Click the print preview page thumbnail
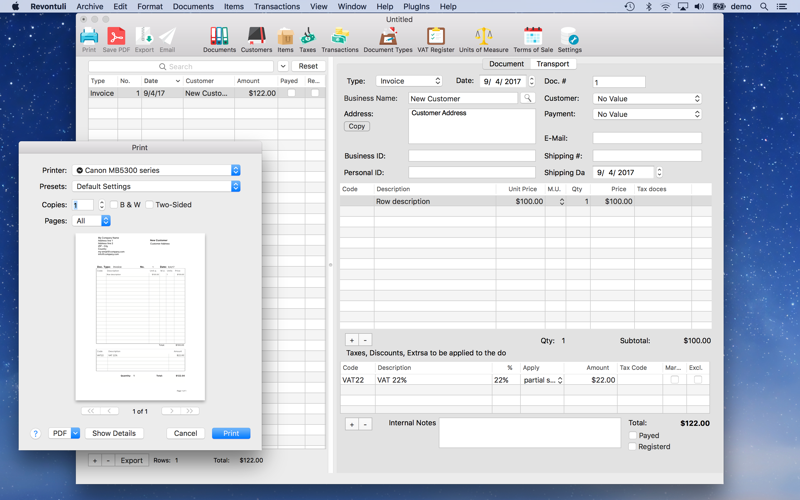 [x=140, y=316]
